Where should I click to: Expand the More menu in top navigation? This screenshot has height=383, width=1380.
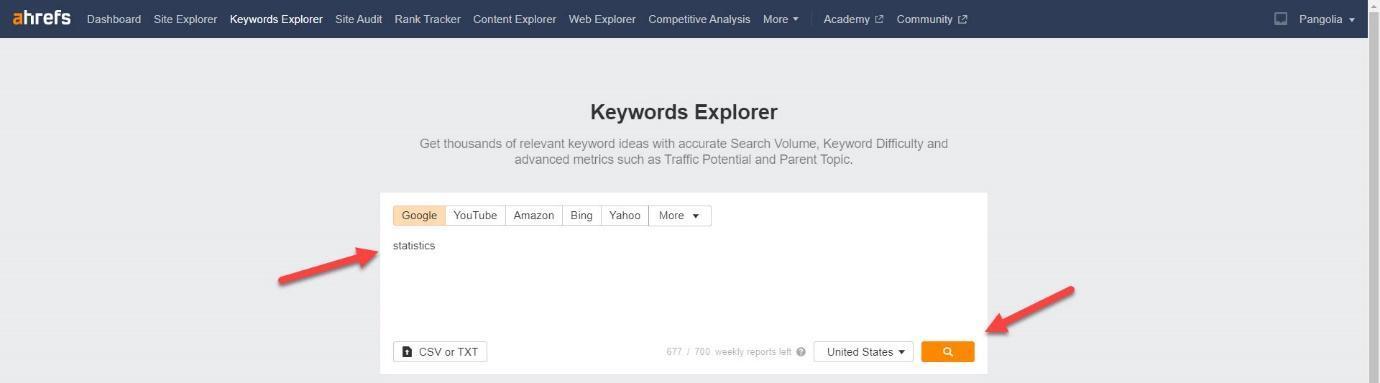[780, 19]
